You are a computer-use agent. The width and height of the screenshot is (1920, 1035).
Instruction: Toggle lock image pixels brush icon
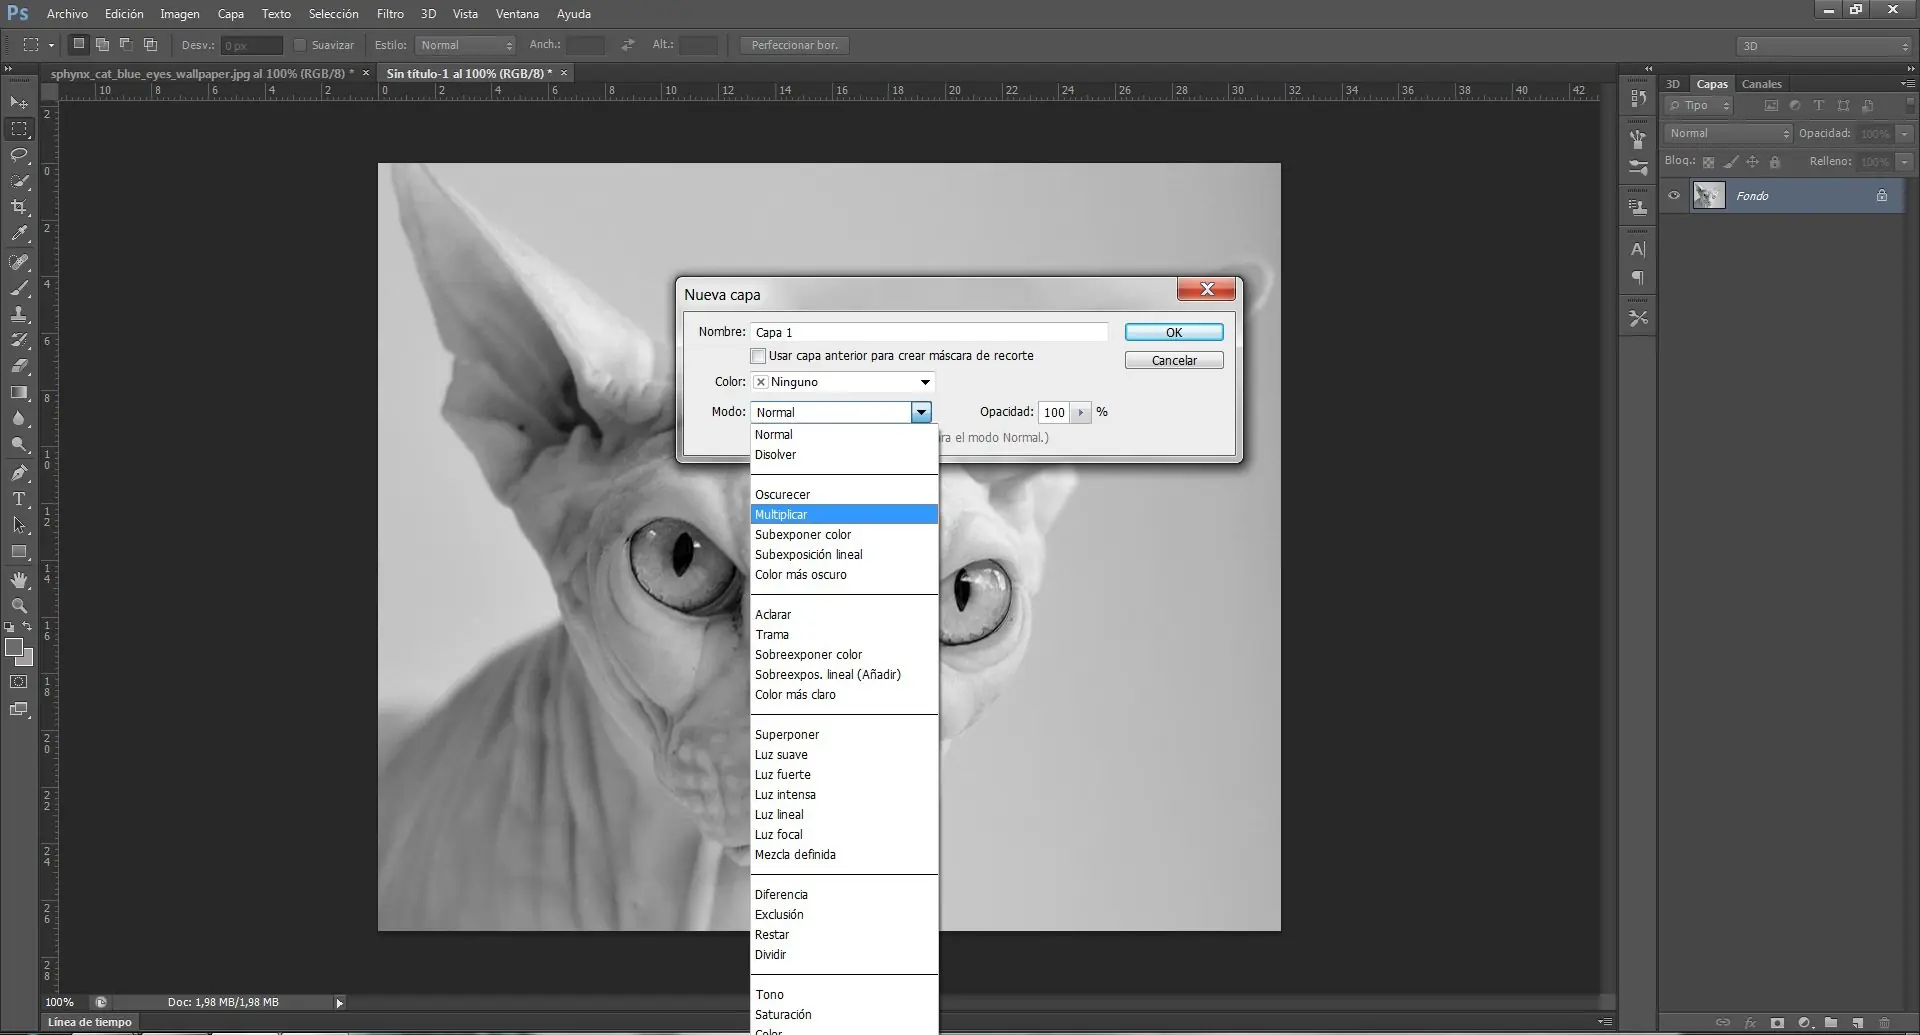[1731, 162]
